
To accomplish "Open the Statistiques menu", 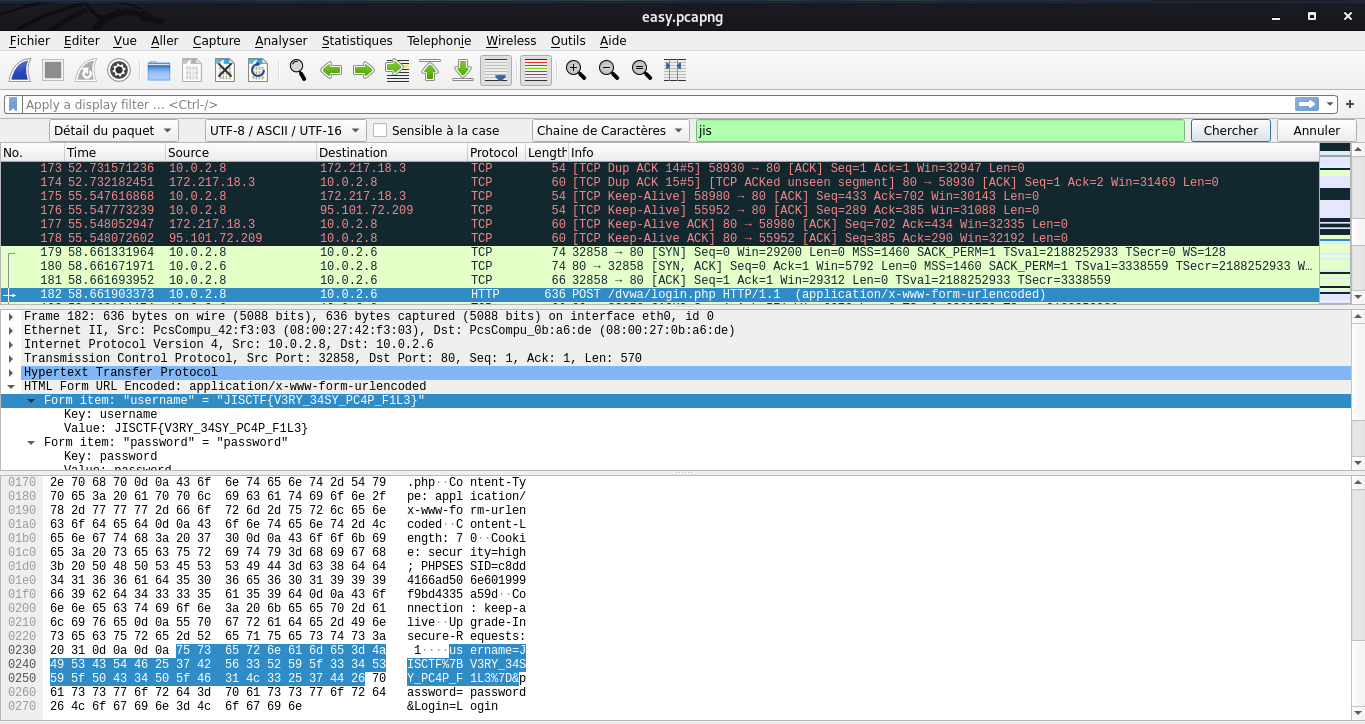I will pyautogui.click(x=357, y=40).
